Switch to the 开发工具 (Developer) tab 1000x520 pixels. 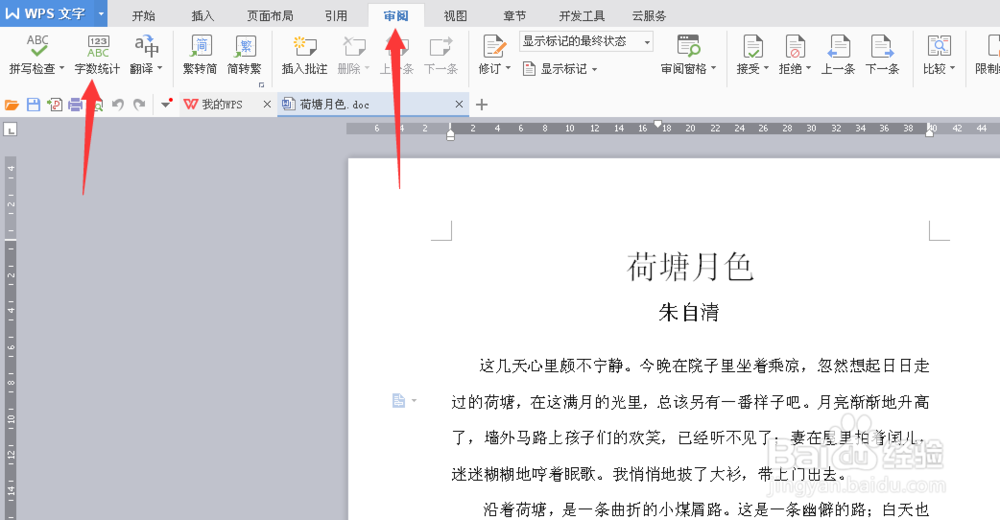pyautogui.click(x=582, y=16)
